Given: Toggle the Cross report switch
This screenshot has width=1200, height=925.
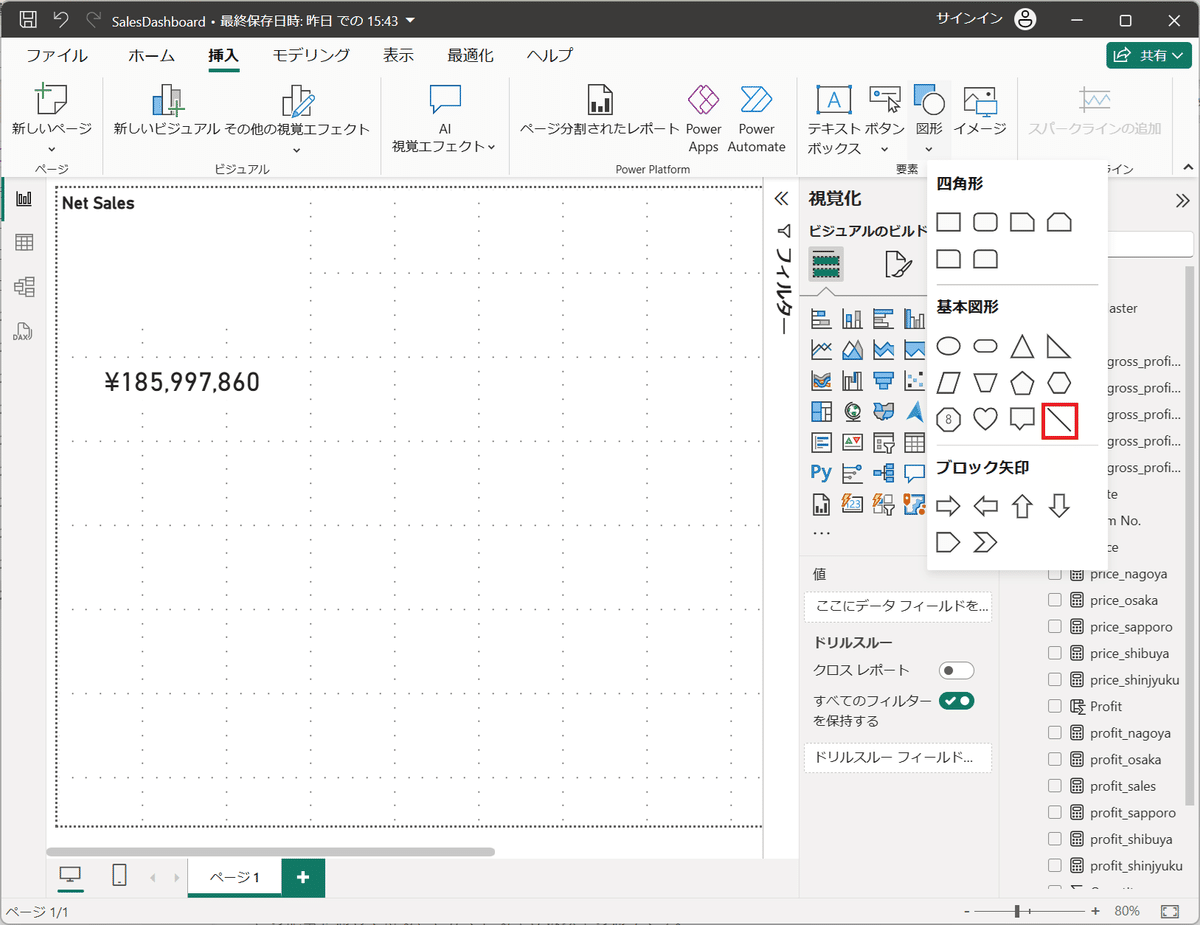Looking at the screenshot, I should point(956,670).
